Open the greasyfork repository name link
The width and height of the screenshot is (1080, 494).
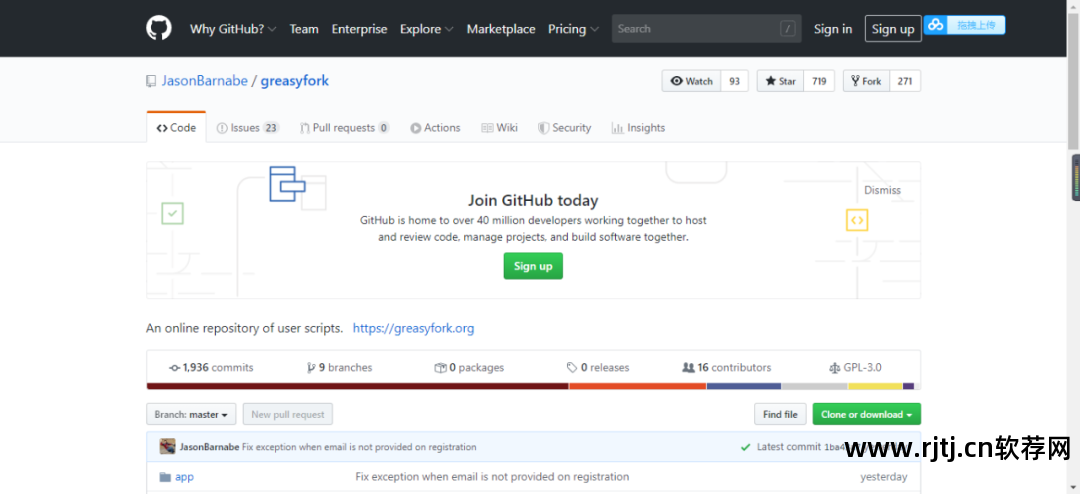(x=294, y=81)
